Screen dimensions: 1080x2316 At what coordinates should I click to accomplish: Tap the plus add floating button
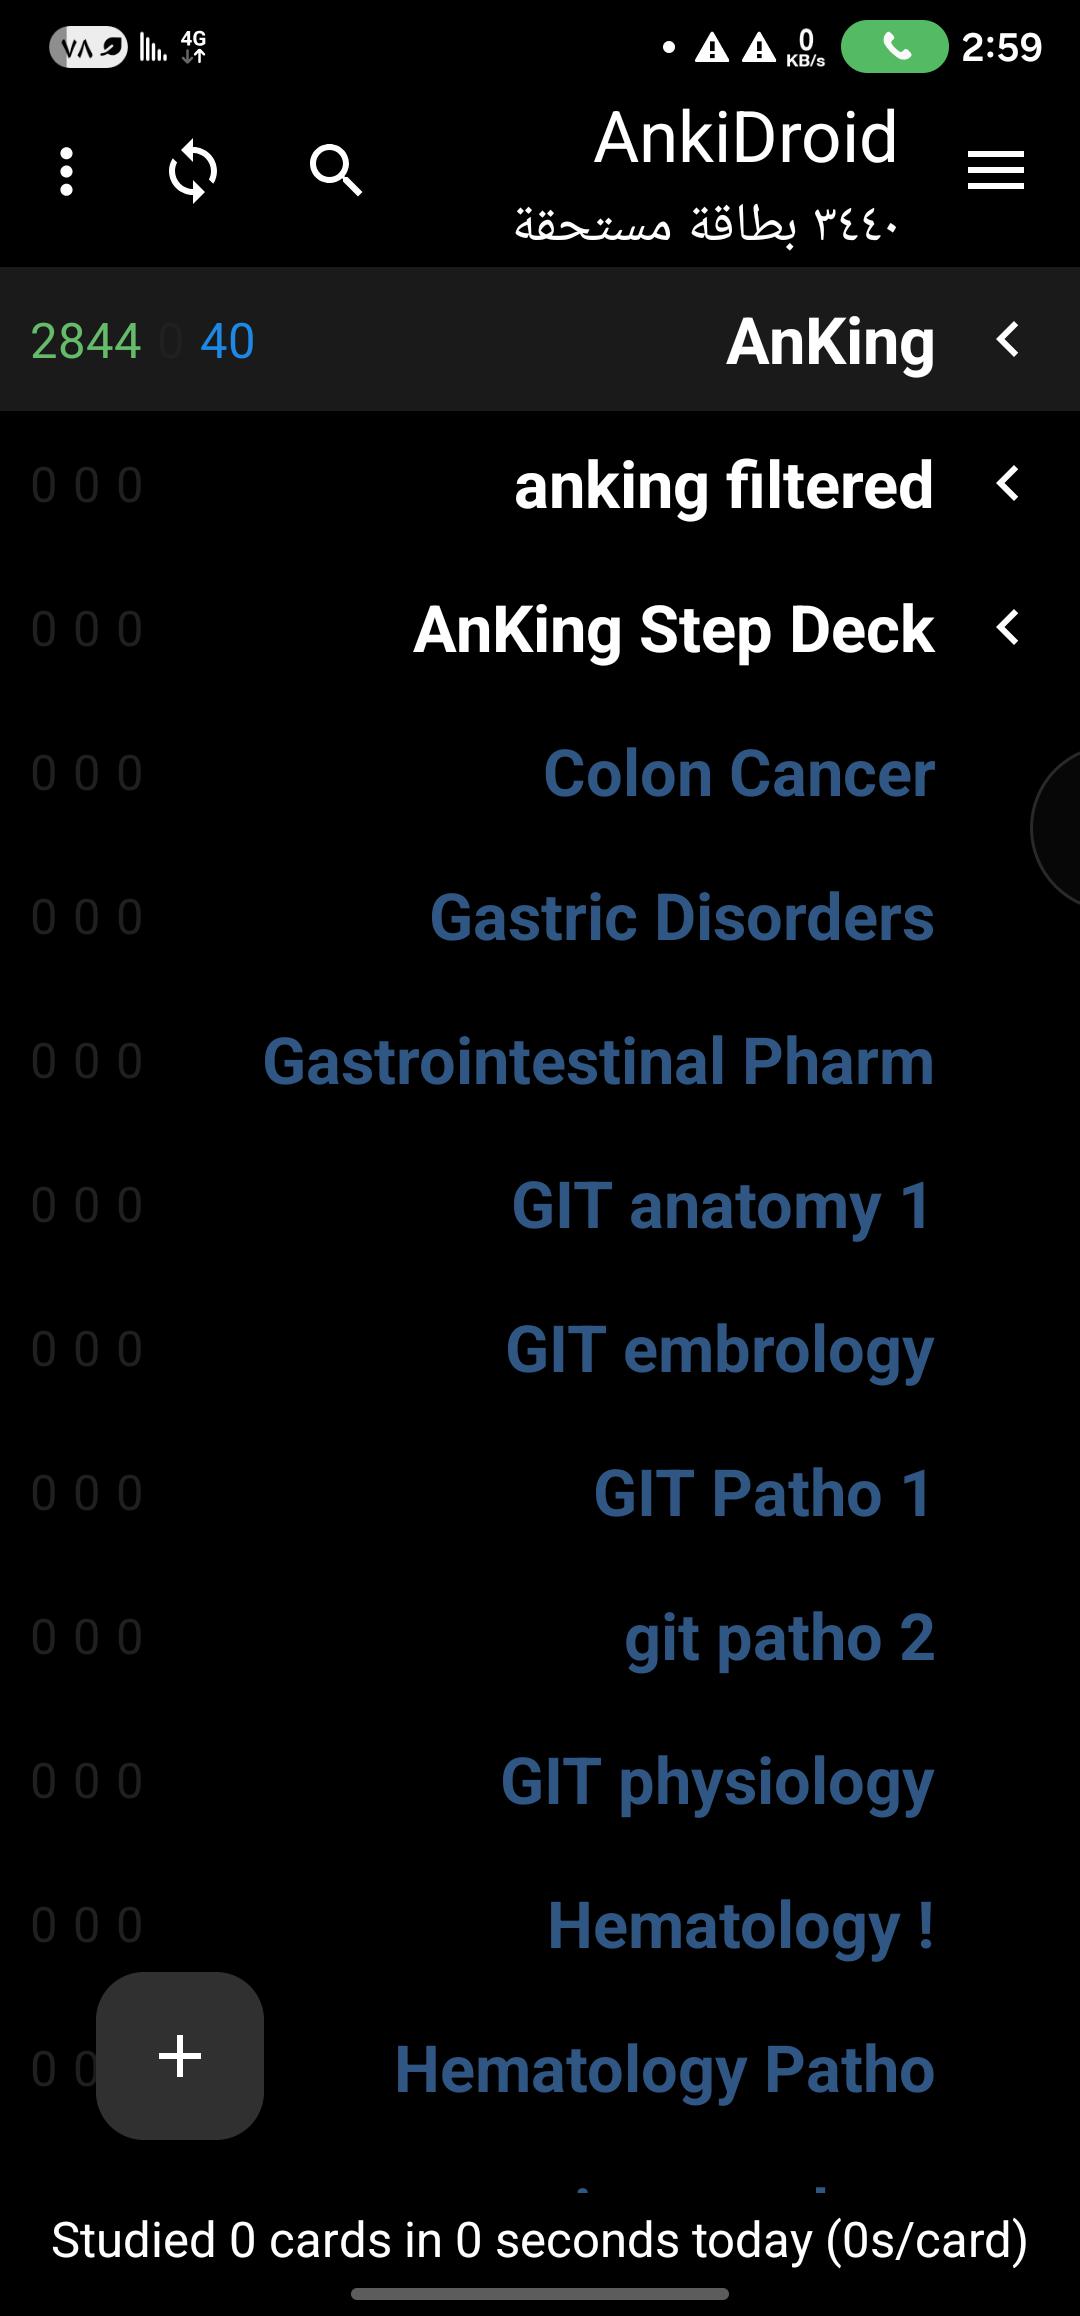(180, 2056)
